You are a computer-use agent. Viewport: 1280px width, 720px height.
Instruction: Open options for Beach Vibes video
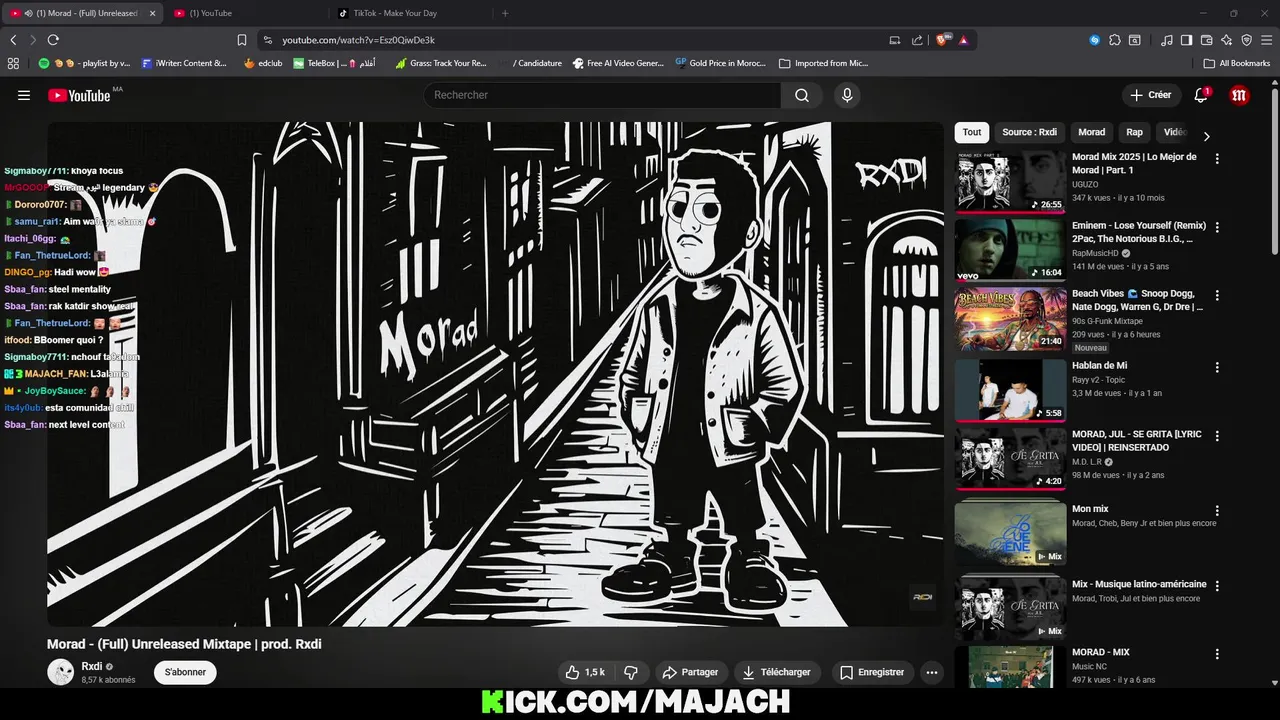(1217, 296)
